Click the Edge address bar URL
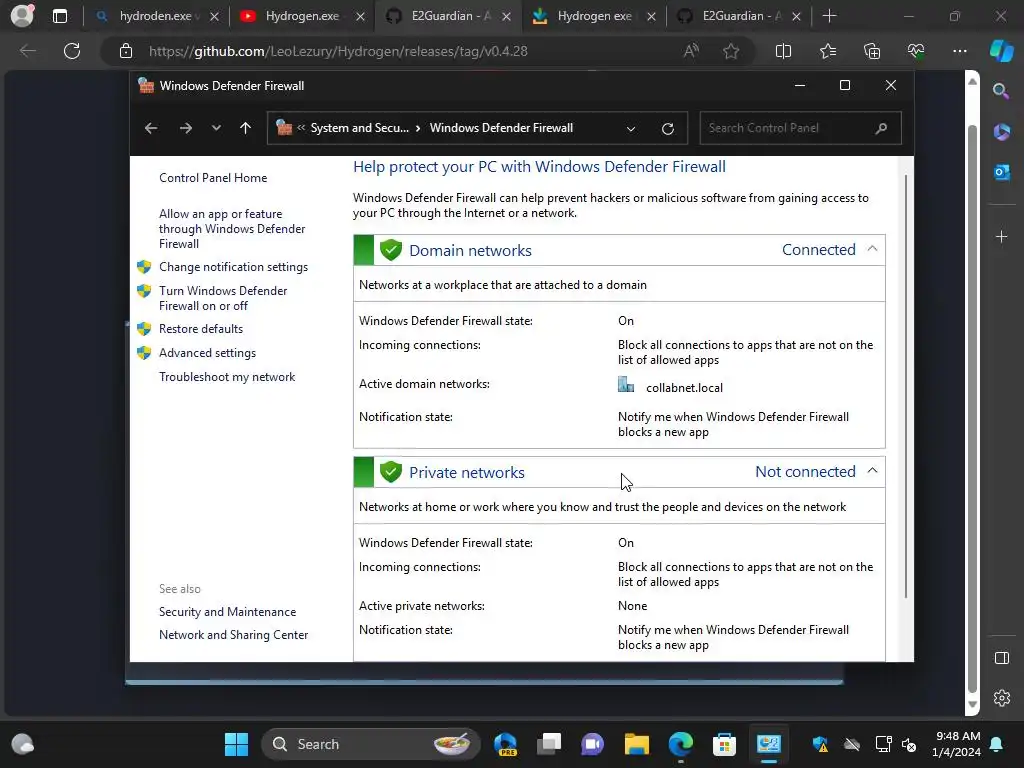This screenshot has width=1024, height=768. [x=338, y=51]
